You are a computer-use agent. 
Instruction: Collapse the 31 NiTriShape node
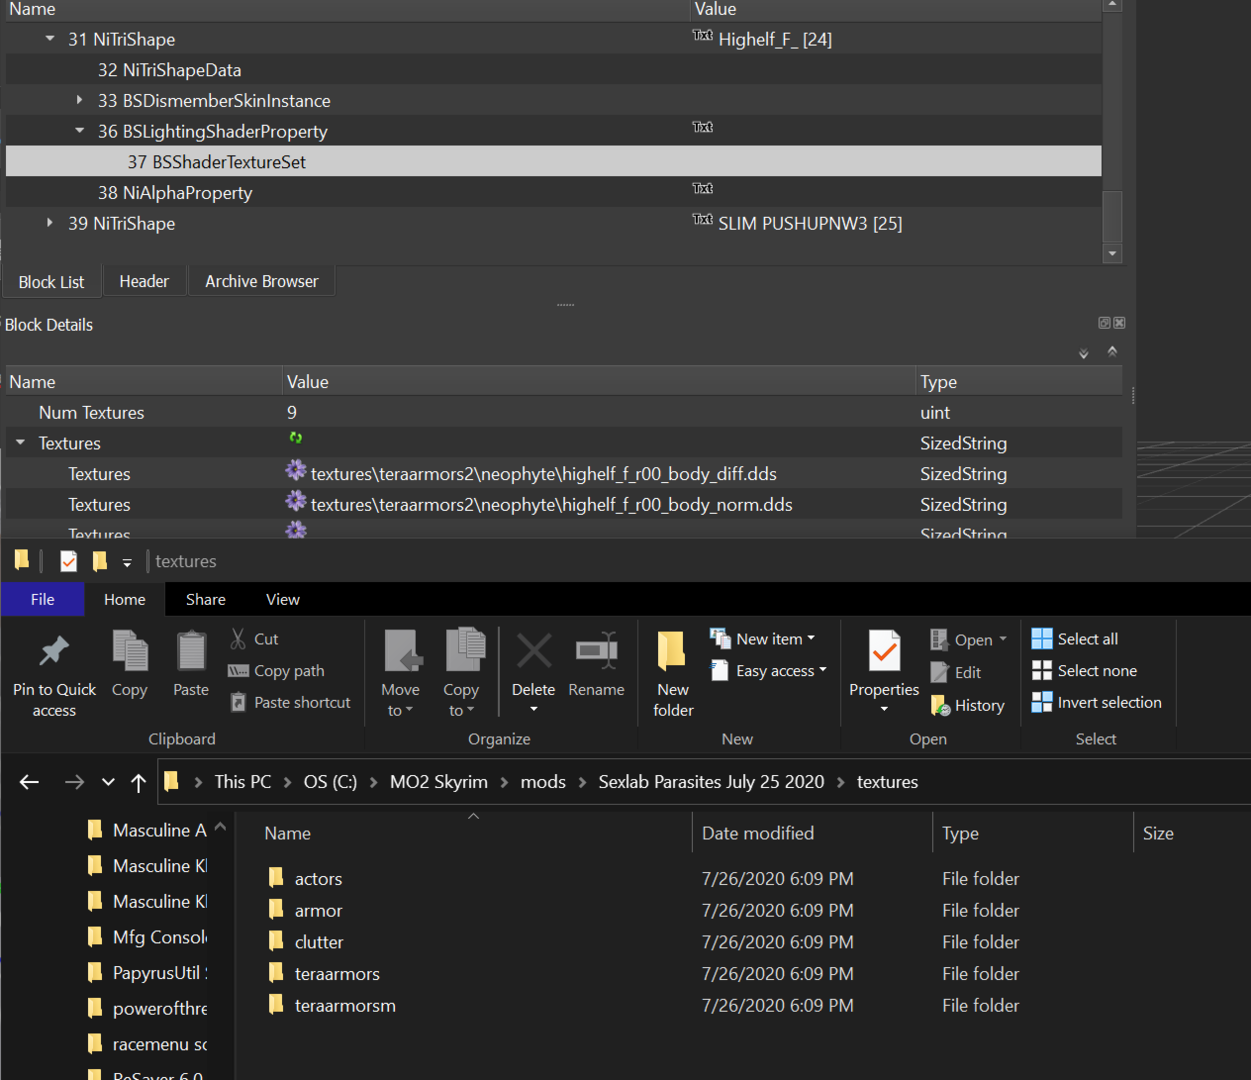pos(50,39)
